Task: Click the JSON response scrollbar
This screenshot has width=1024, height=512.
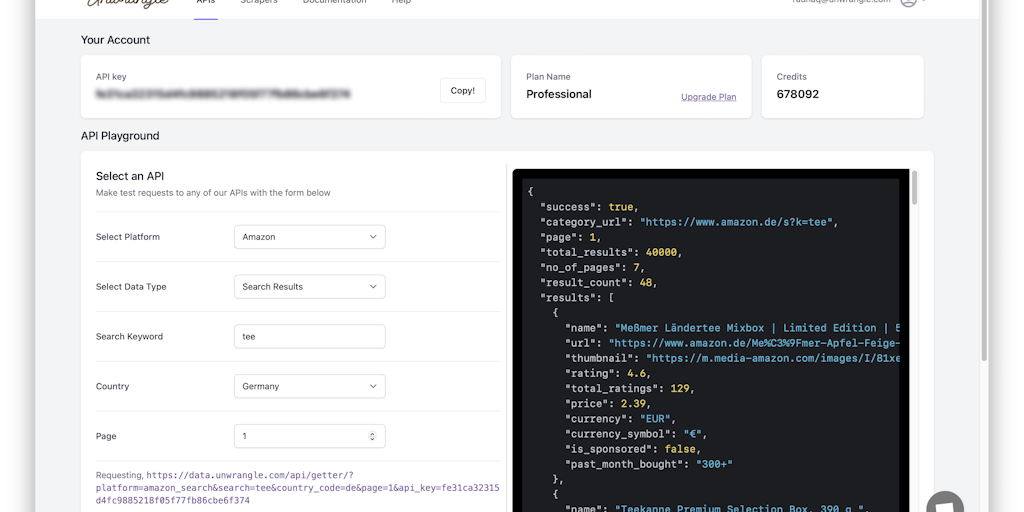Action: (x=914, y=188)
